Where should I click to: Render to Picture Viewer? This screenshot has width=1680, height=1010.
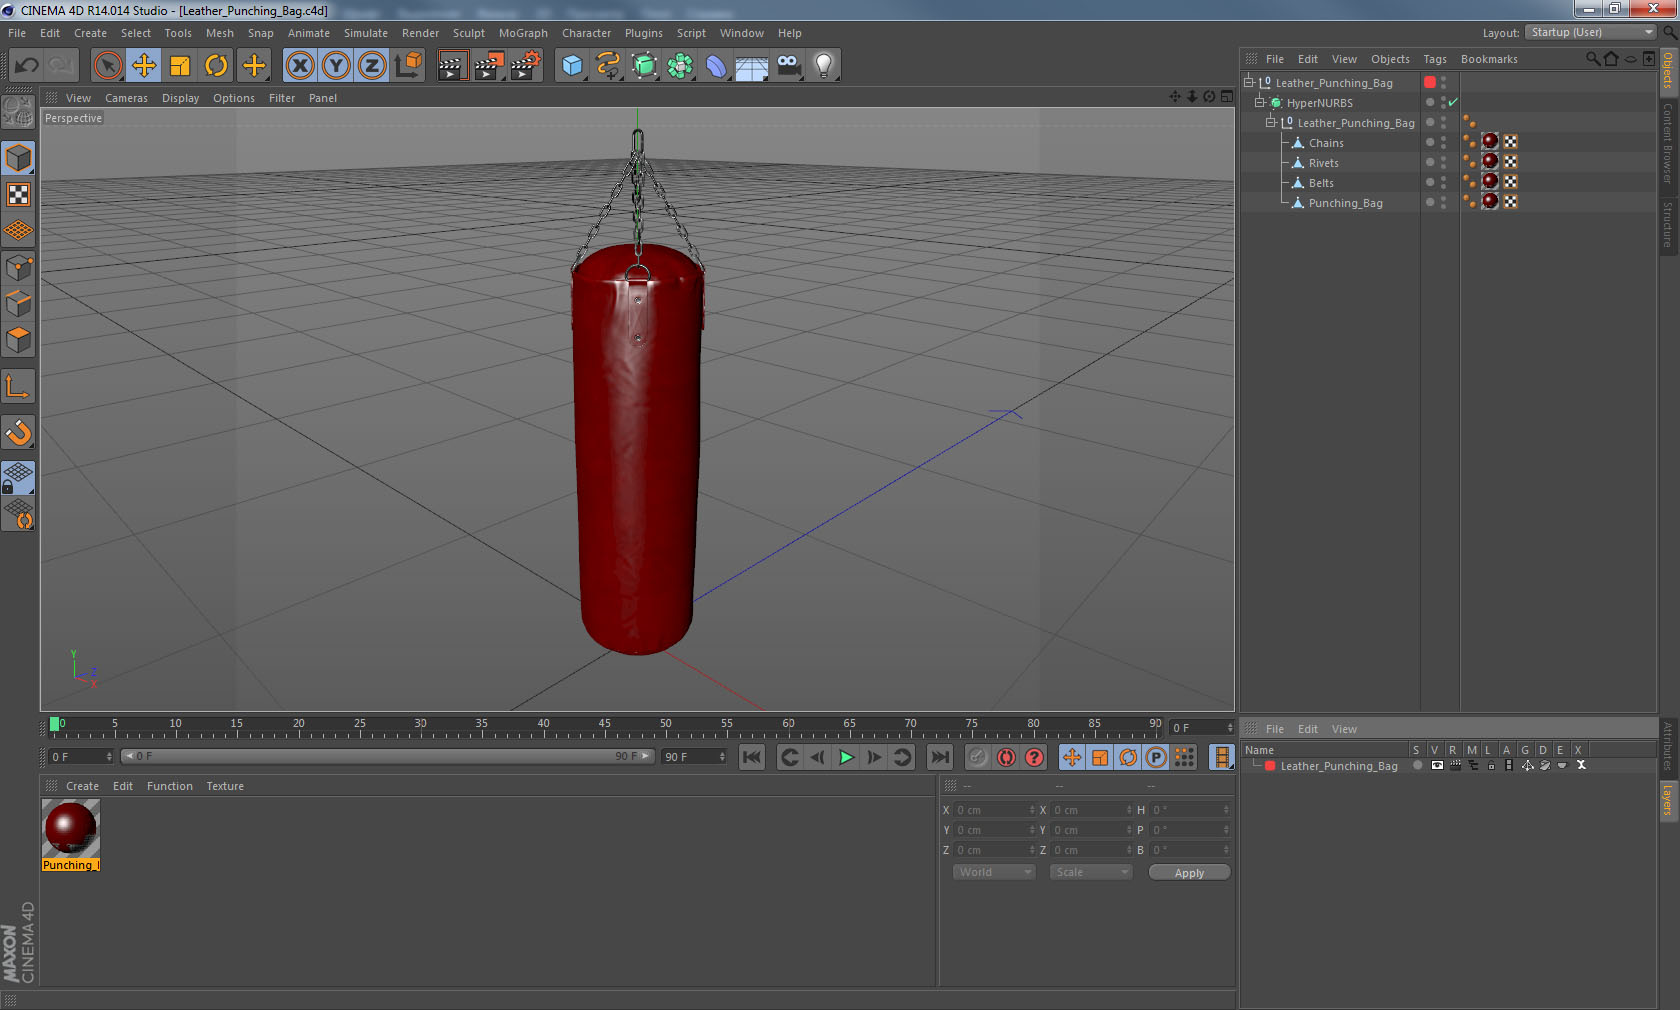[x=488, y=66]
